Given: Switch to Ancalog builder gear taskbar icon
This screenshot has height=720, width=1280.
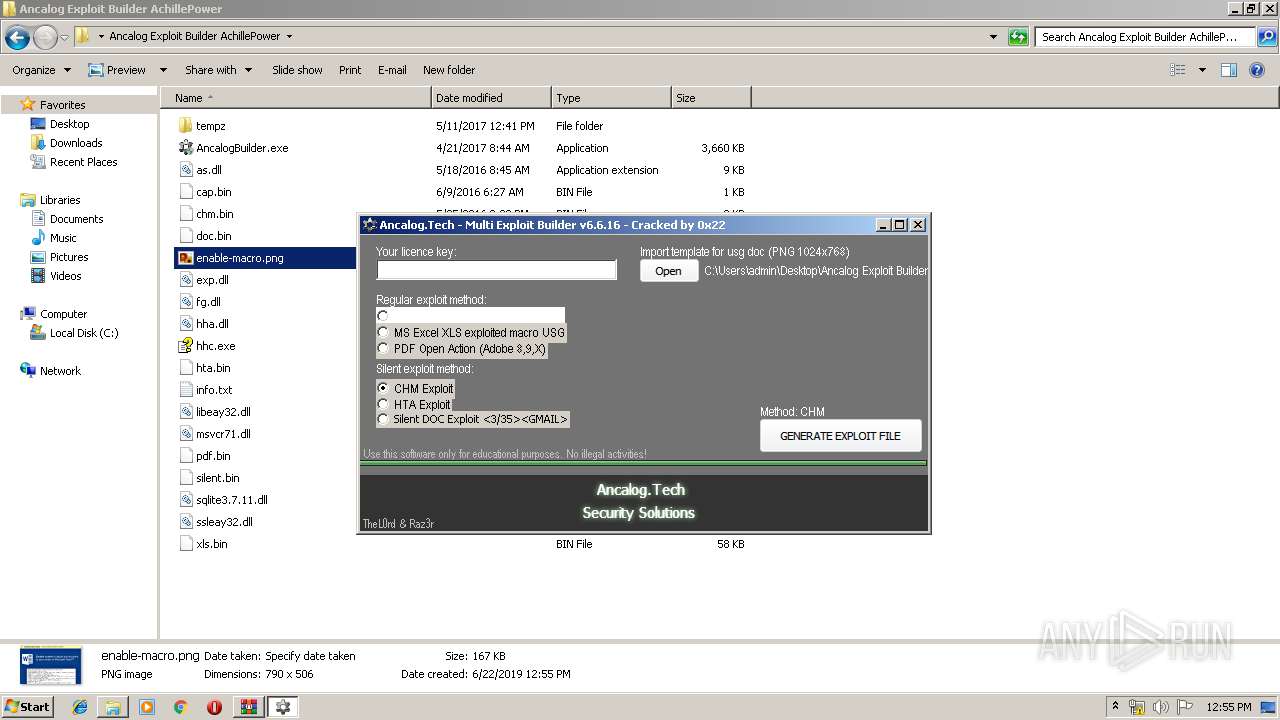Looking at the screenshot, I should (x=283, y=707).
